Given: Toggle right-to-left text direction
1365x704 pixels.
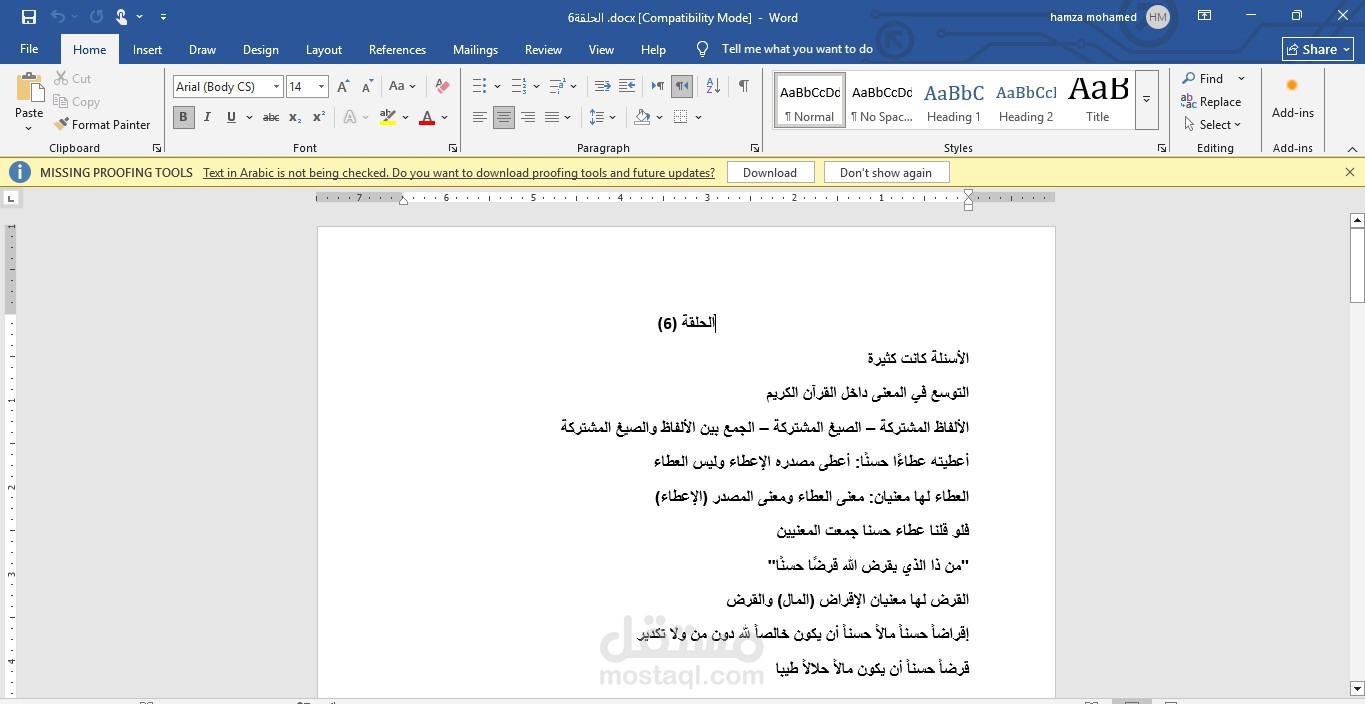Looking at the screenshot, I should (682, 87).
